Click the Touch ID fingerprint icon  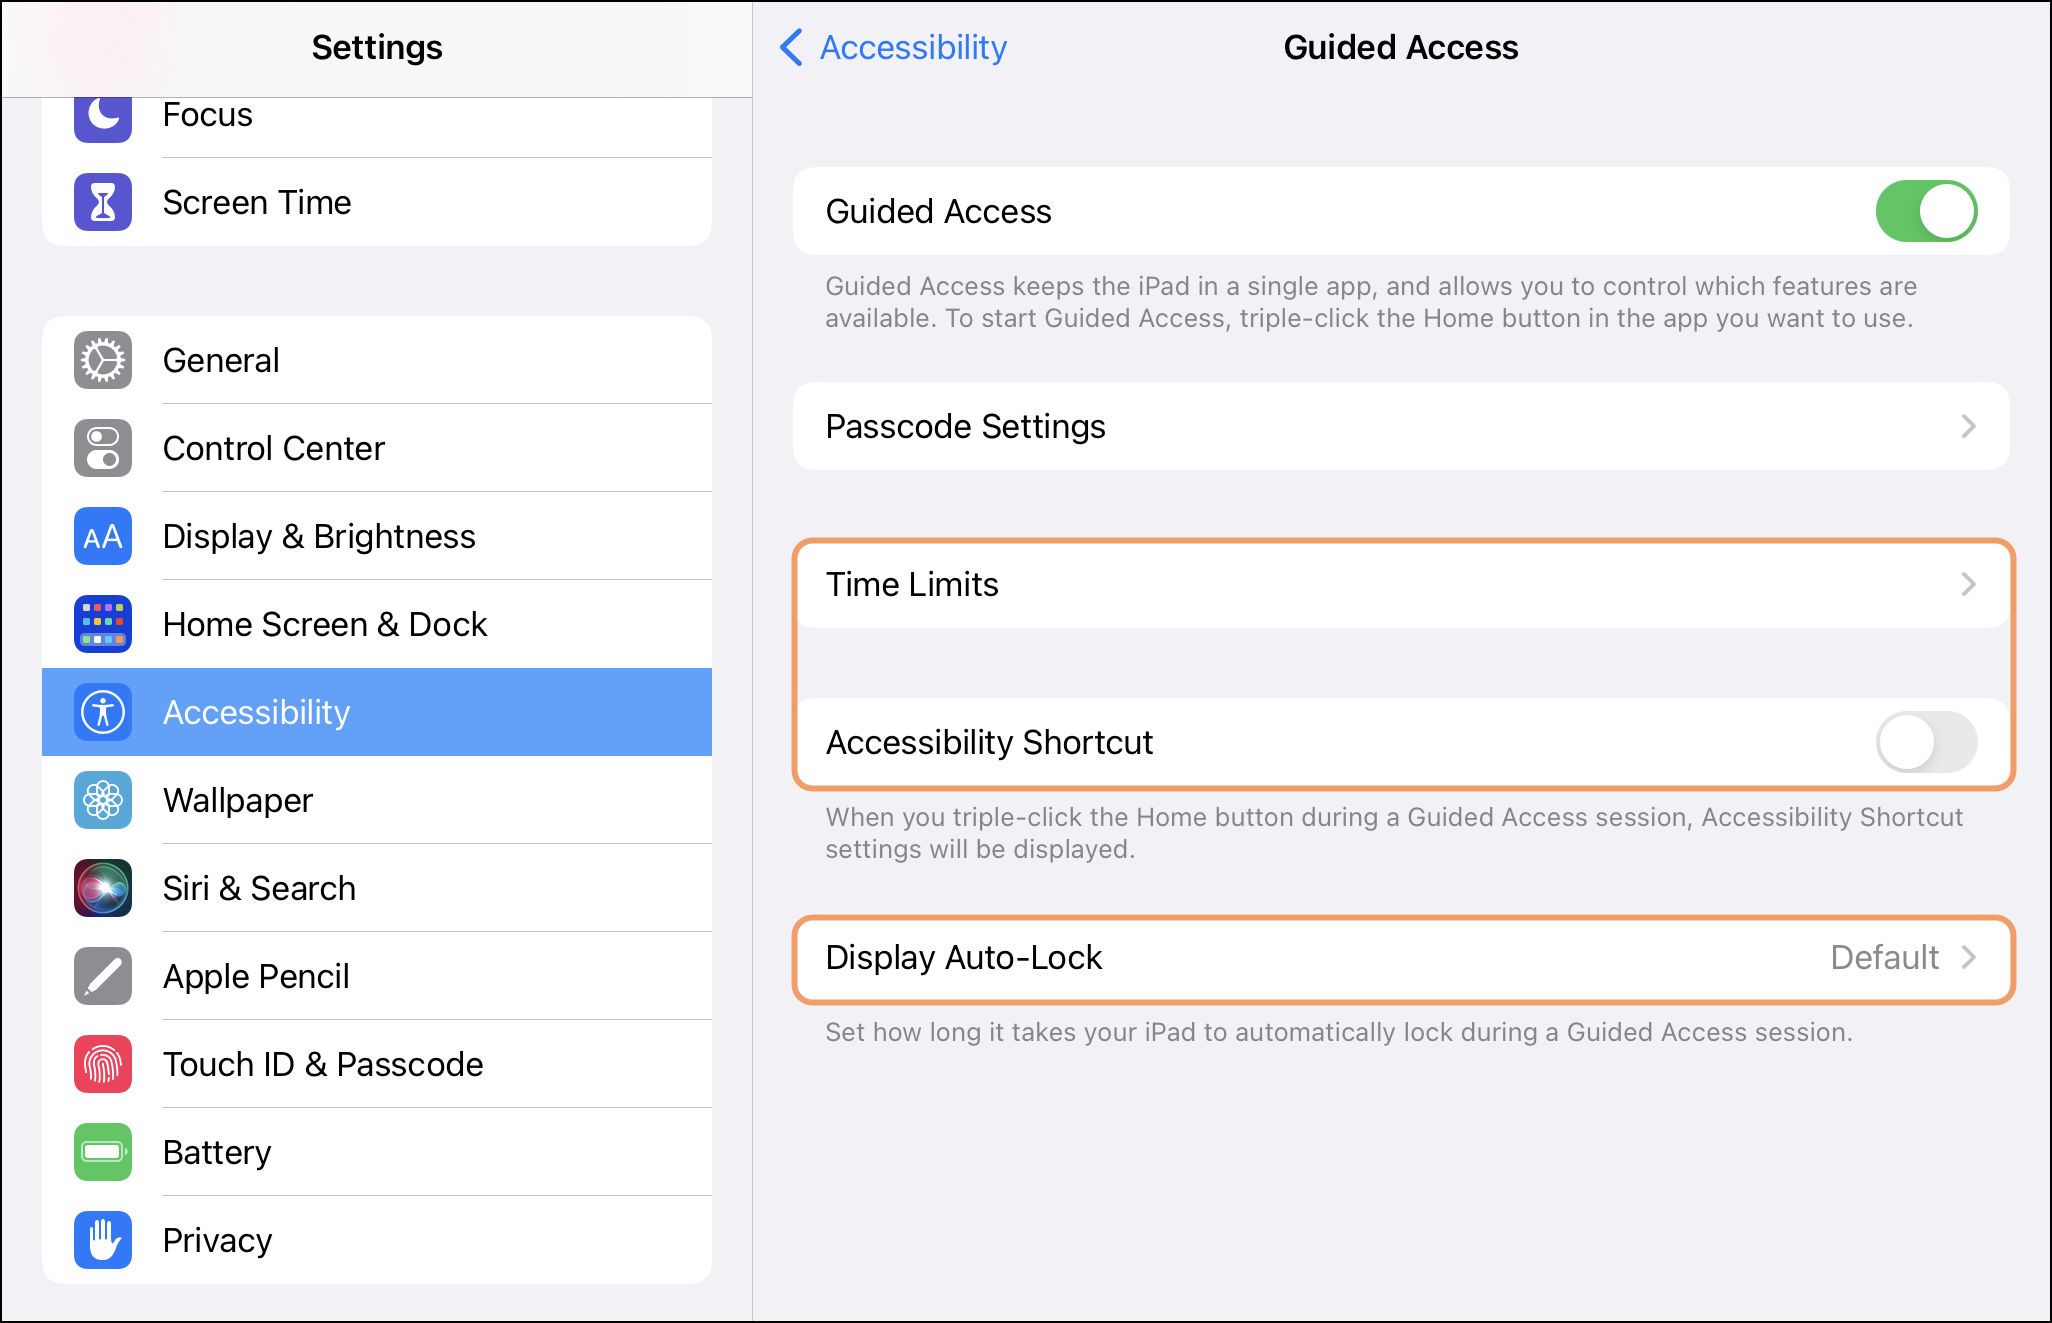(x=103, y=1064)
